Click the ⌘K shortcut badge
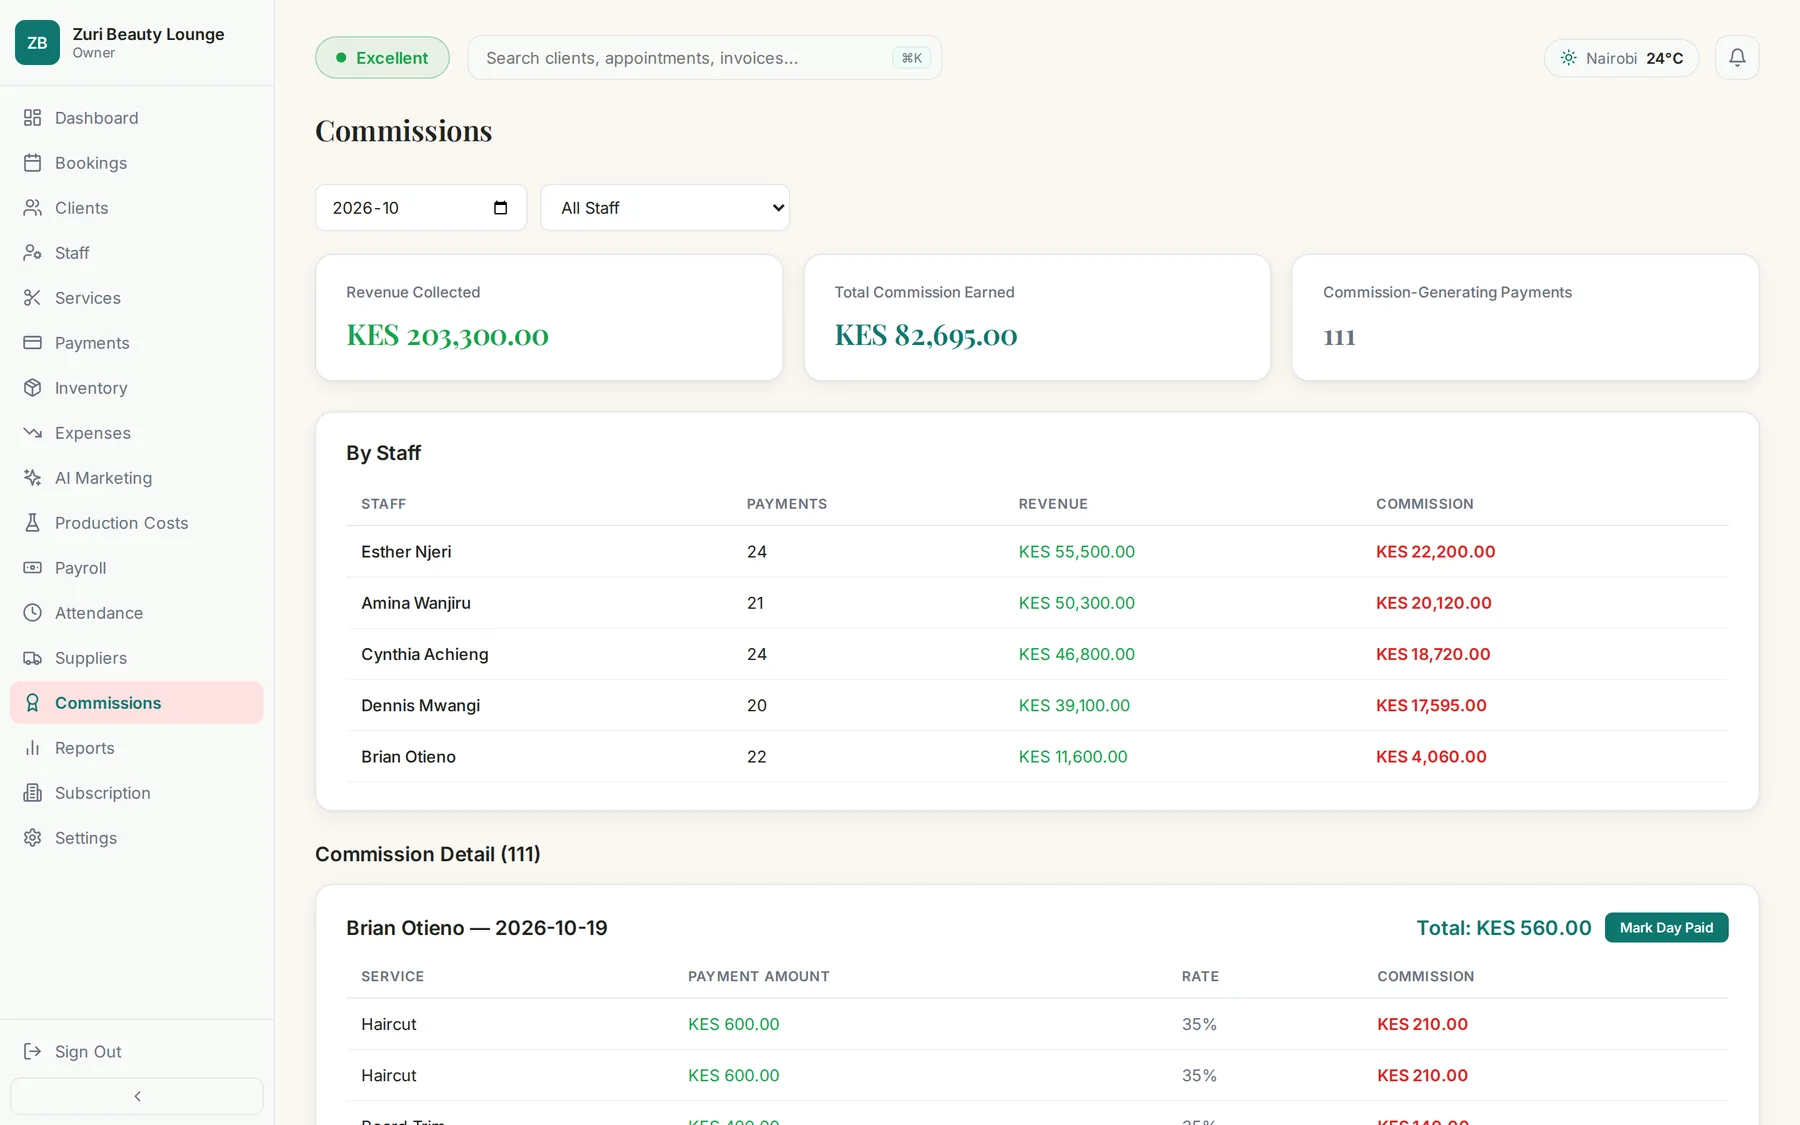The width and height of the screenshot is (1800, 1125). [x=911, y=58]
